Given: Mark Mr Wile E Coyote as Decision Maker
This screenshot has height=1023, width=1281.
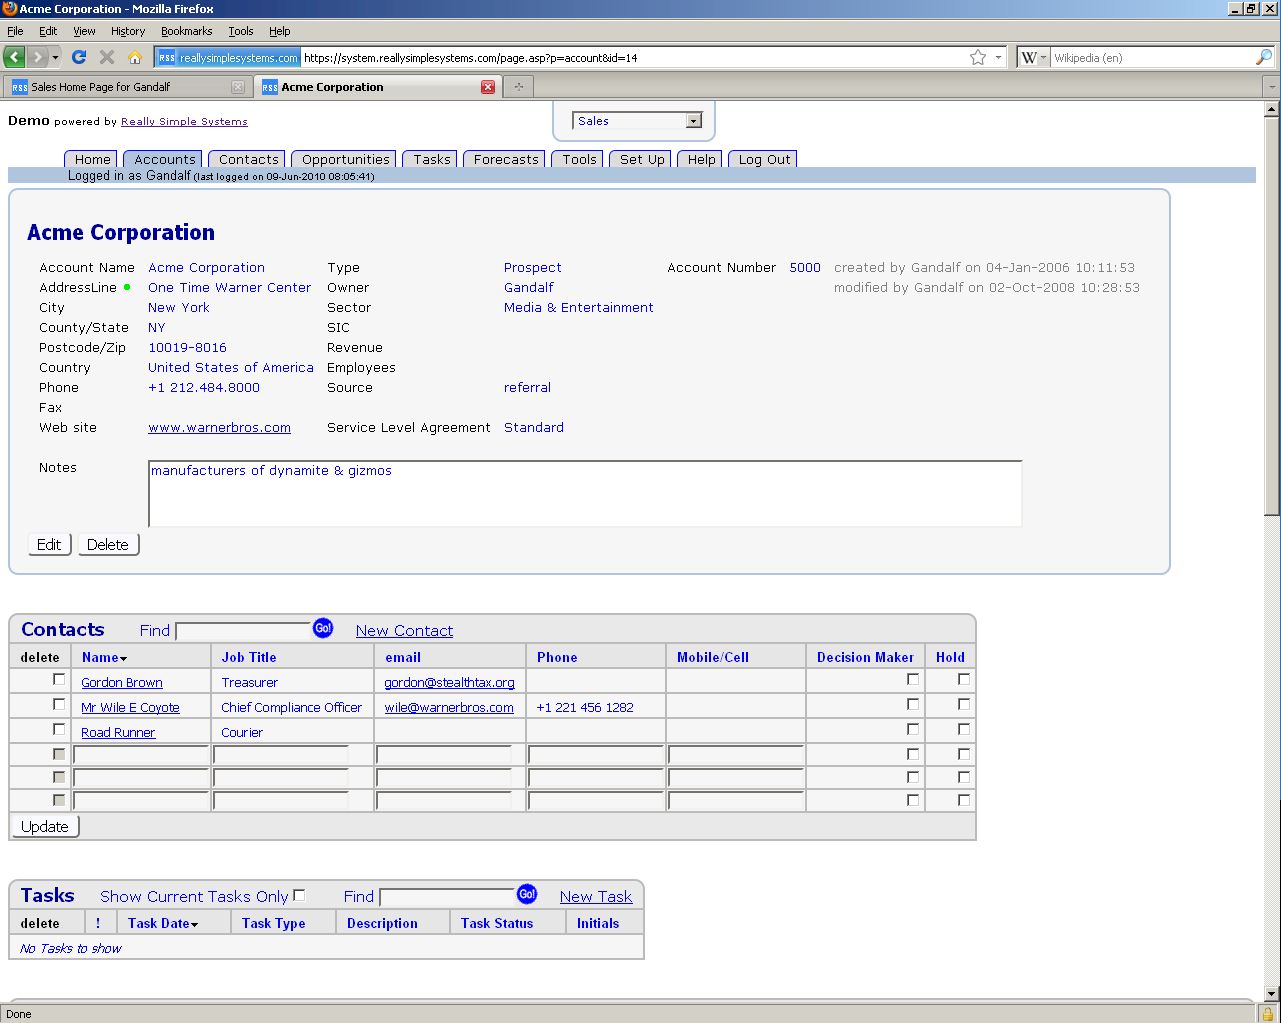Looking at the screenshot, I should coord(913,704).
